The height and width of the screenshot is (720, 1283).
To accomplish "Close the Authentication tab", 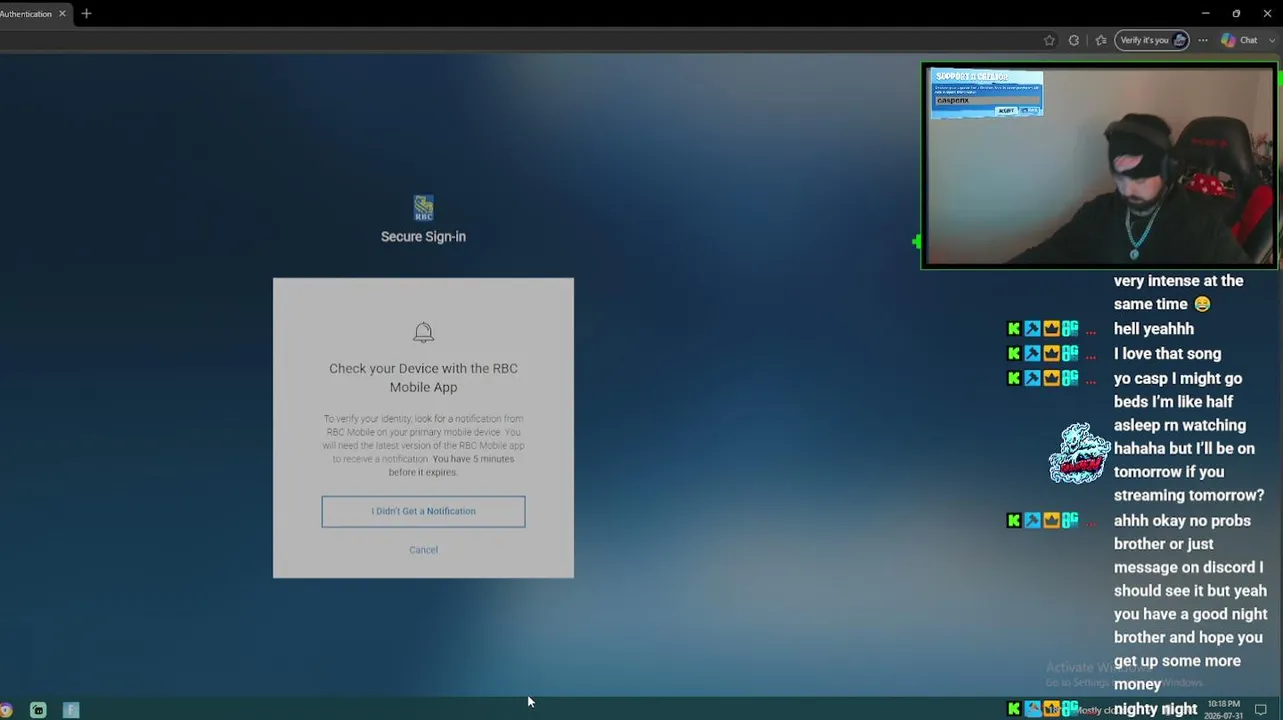I will [x=63, y=14].
